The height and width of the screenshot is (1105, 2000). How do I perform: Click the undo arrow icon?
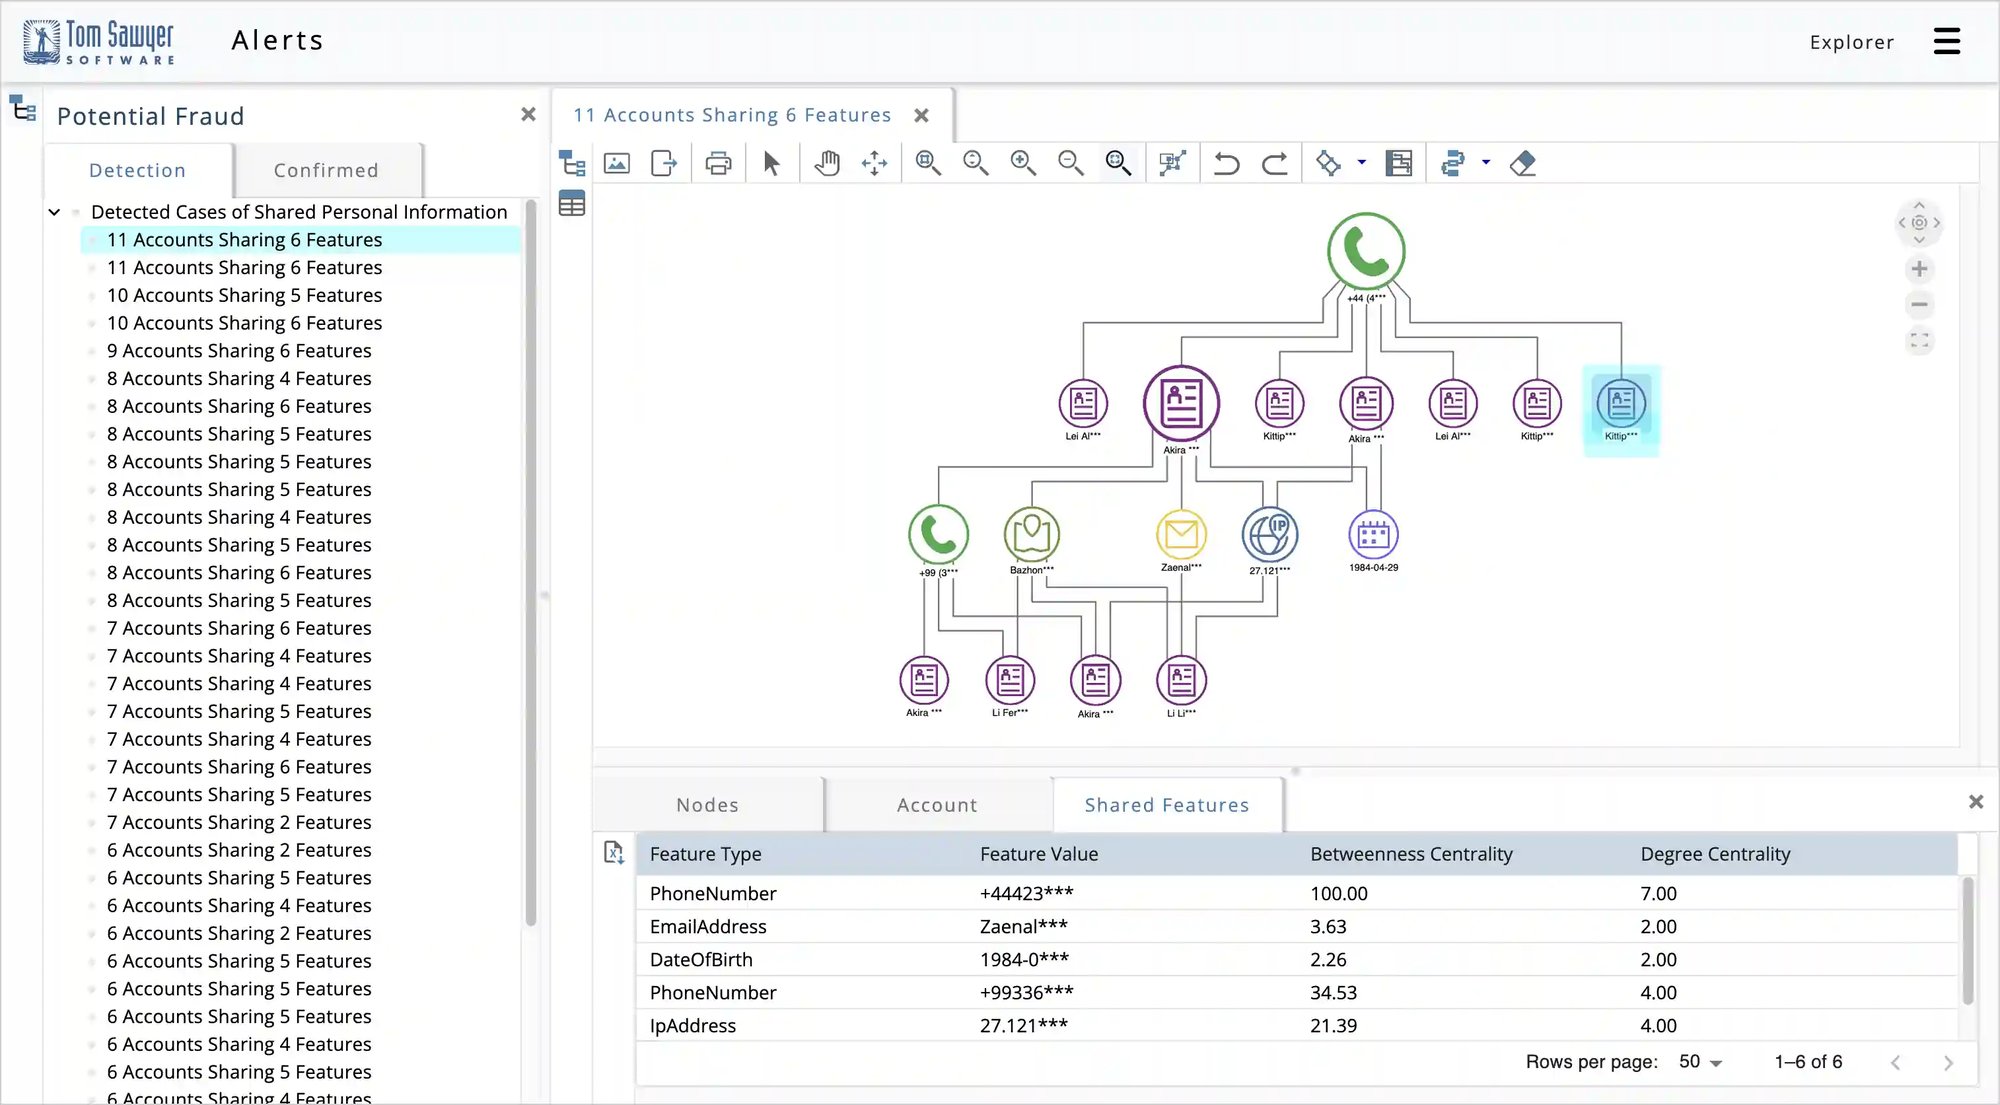pyautogui.click(x=1227, y=163)
